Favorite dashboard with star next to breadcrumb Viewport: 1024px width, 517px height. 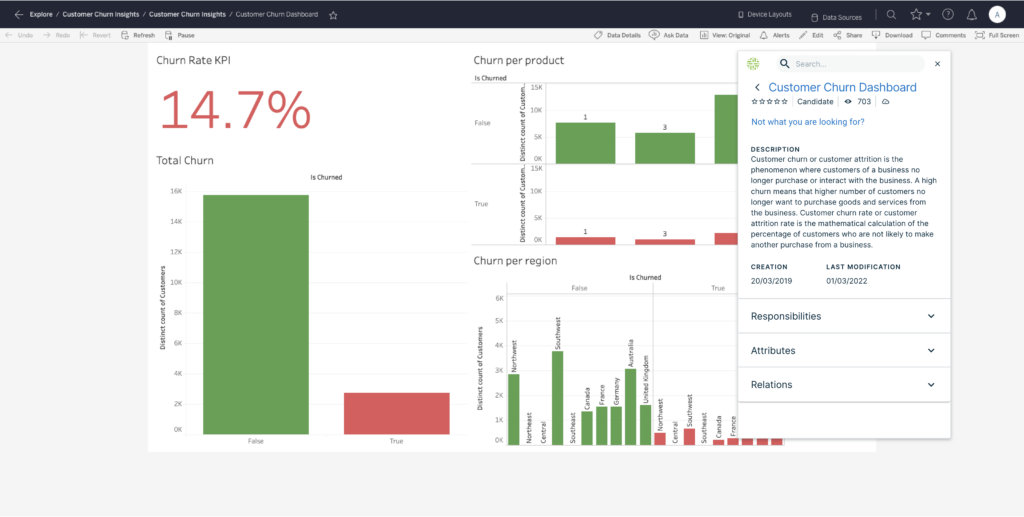pyautogui.click(x=333, y=15)
